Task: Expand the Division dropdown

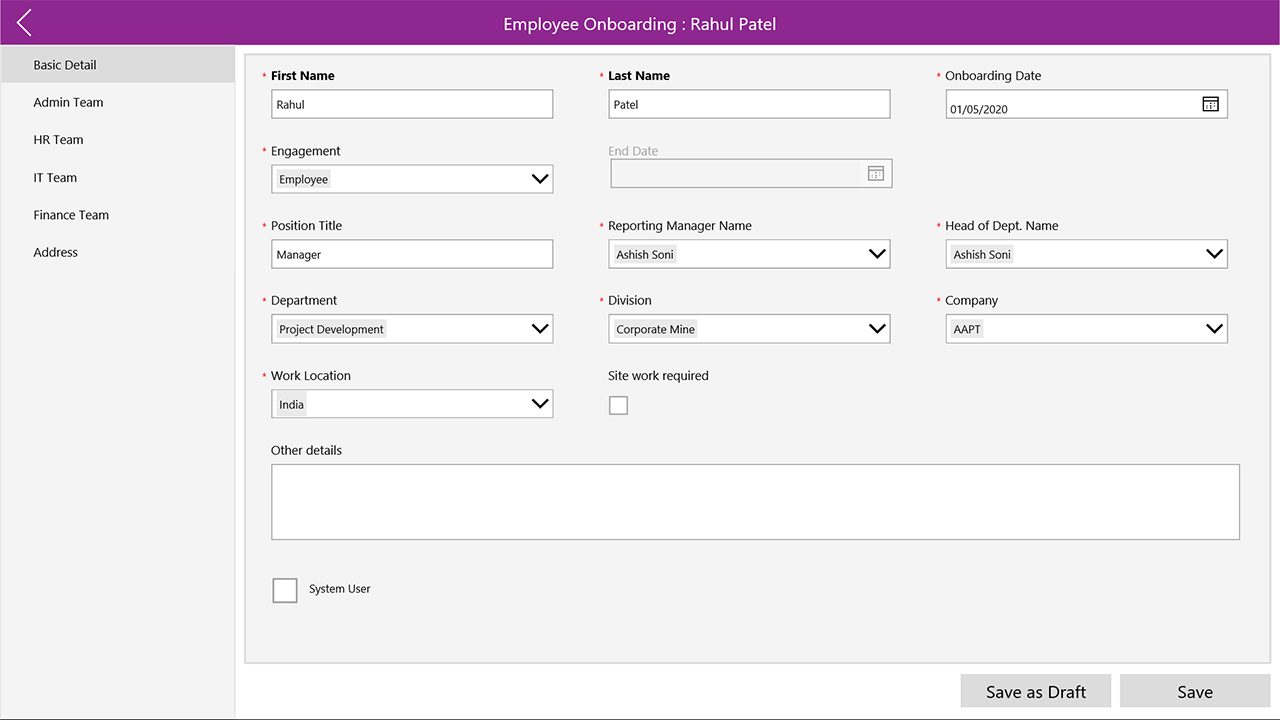Action: pos(877,329)
